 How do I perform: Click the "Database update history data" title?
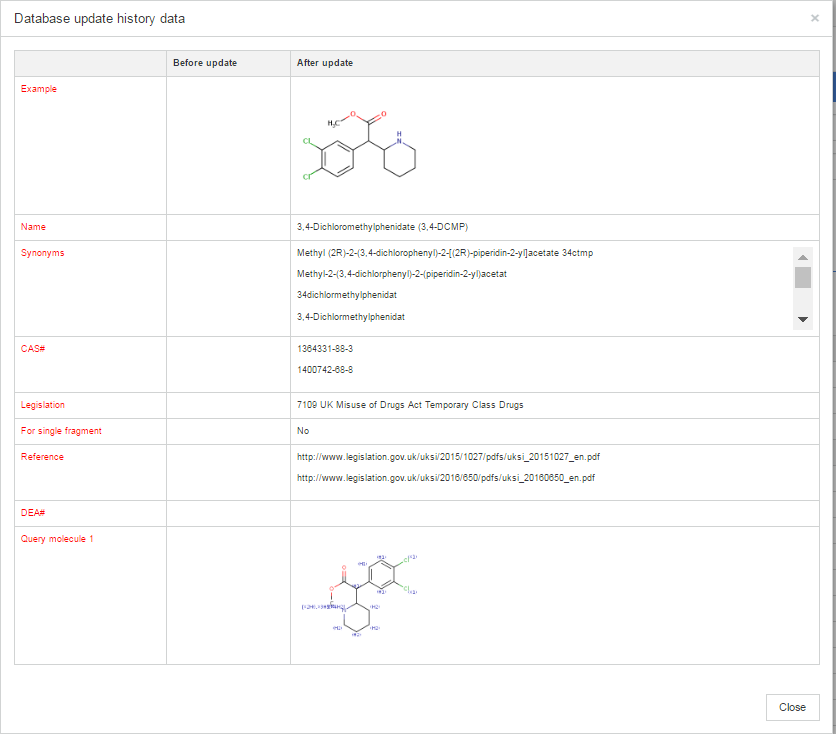click(x=99, y=19)
